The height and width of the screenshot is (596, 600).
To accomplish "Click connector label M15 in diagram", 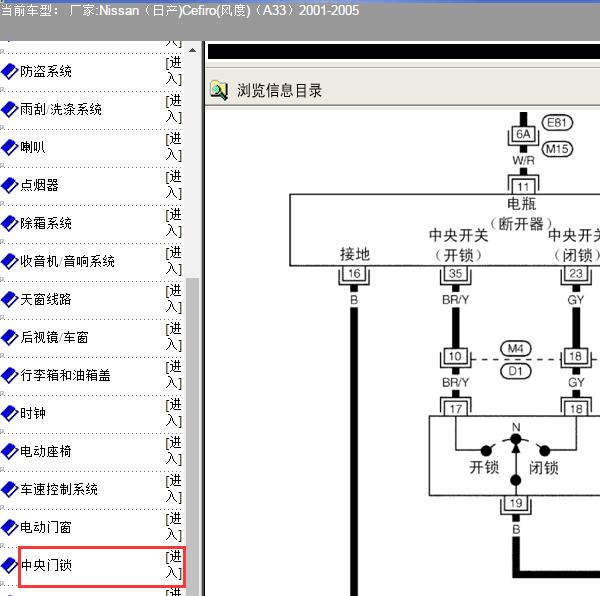I will click(557, 149).
